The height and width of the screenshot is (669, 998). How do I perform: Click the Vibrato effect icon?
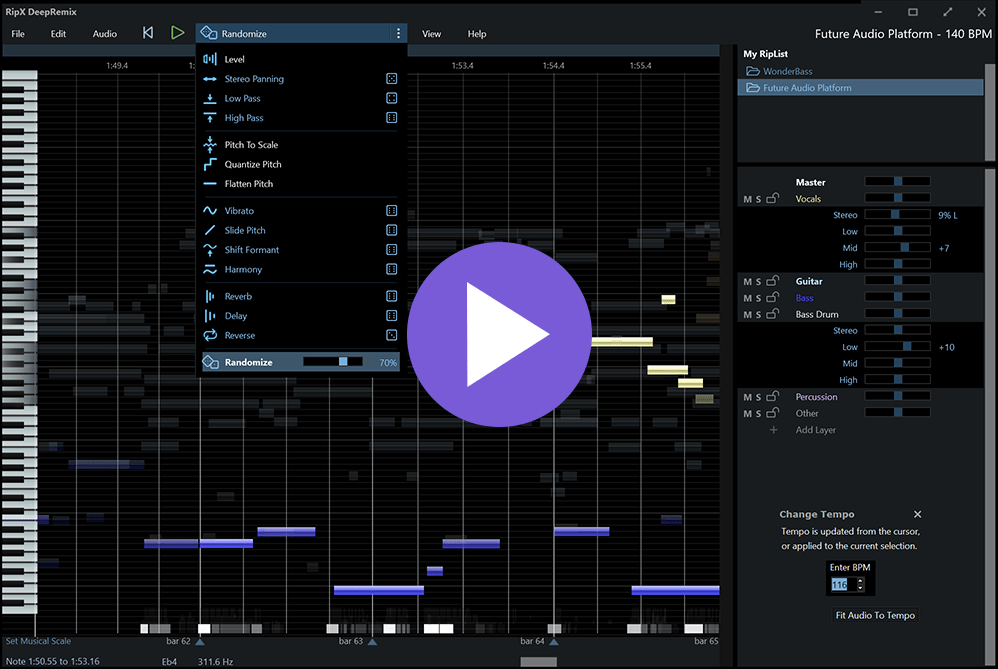click(210, 210)
